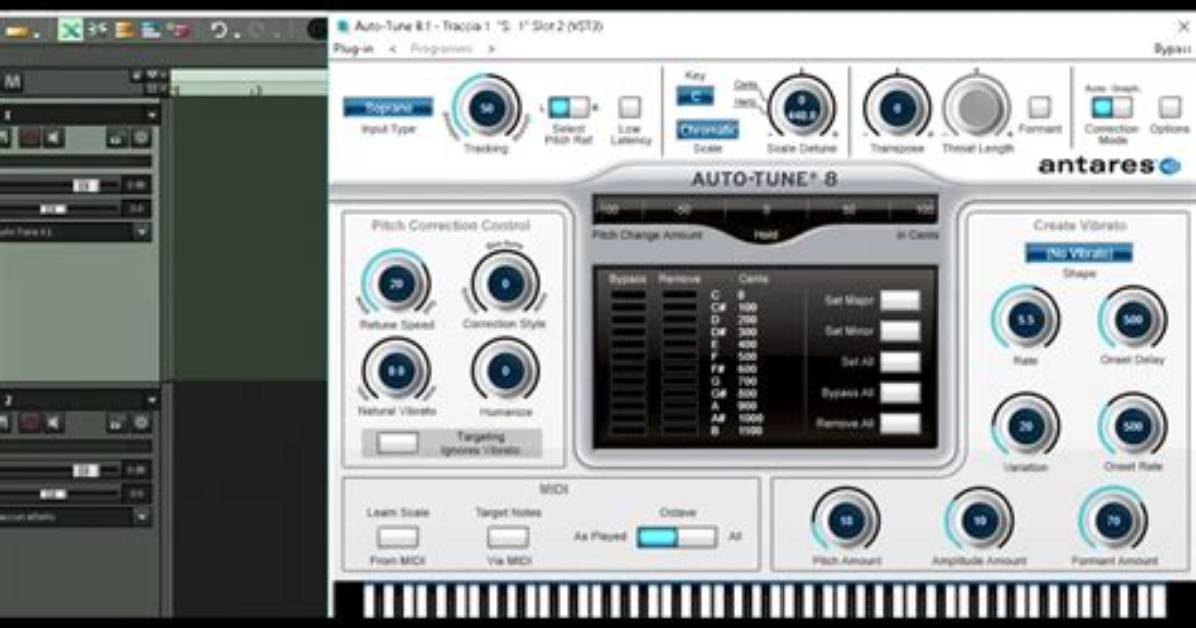Go to previous program with left arrow
The width and height of the screenshot is (1196, 628).
click(x=393, y=49)
